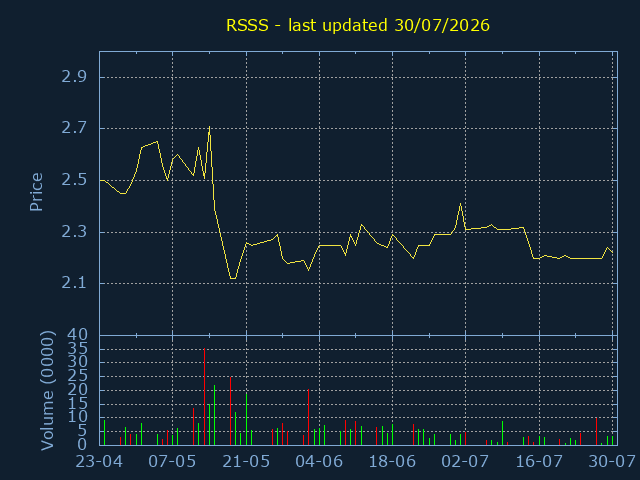This screenshot has width=640, height=480.
Task: Click the 04-06 date axis label
Action: [319, 462]
